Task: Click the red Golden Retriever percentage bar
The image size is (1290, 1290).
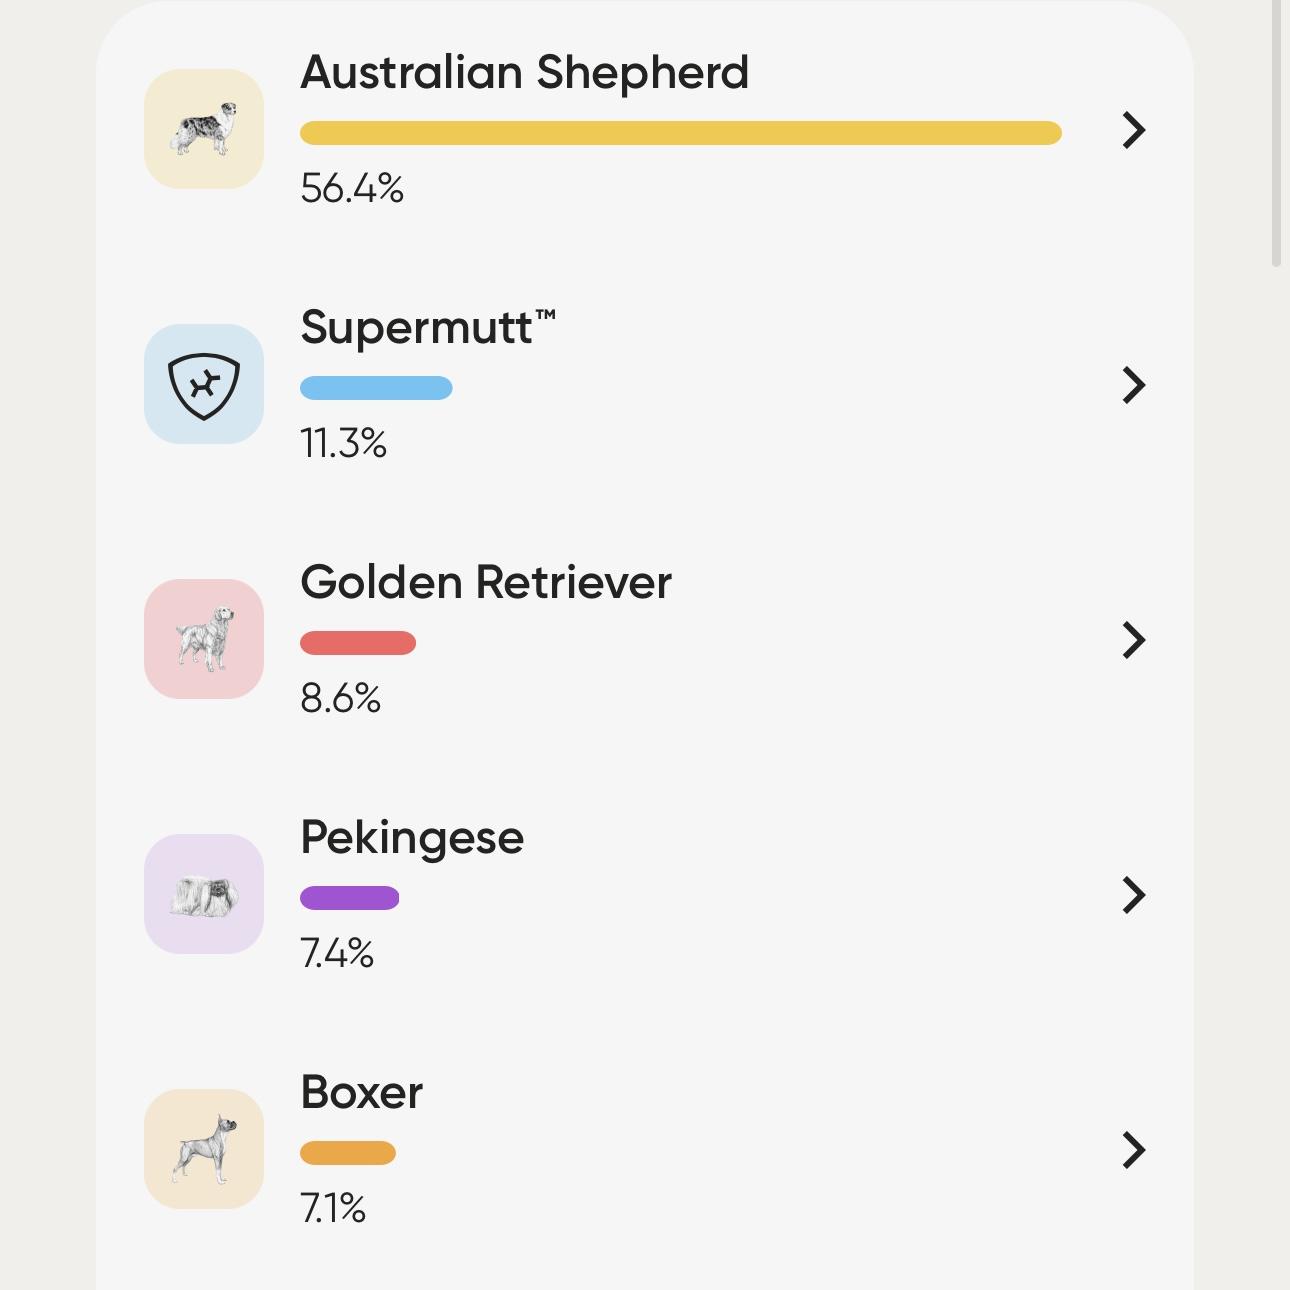Action: 358,643
